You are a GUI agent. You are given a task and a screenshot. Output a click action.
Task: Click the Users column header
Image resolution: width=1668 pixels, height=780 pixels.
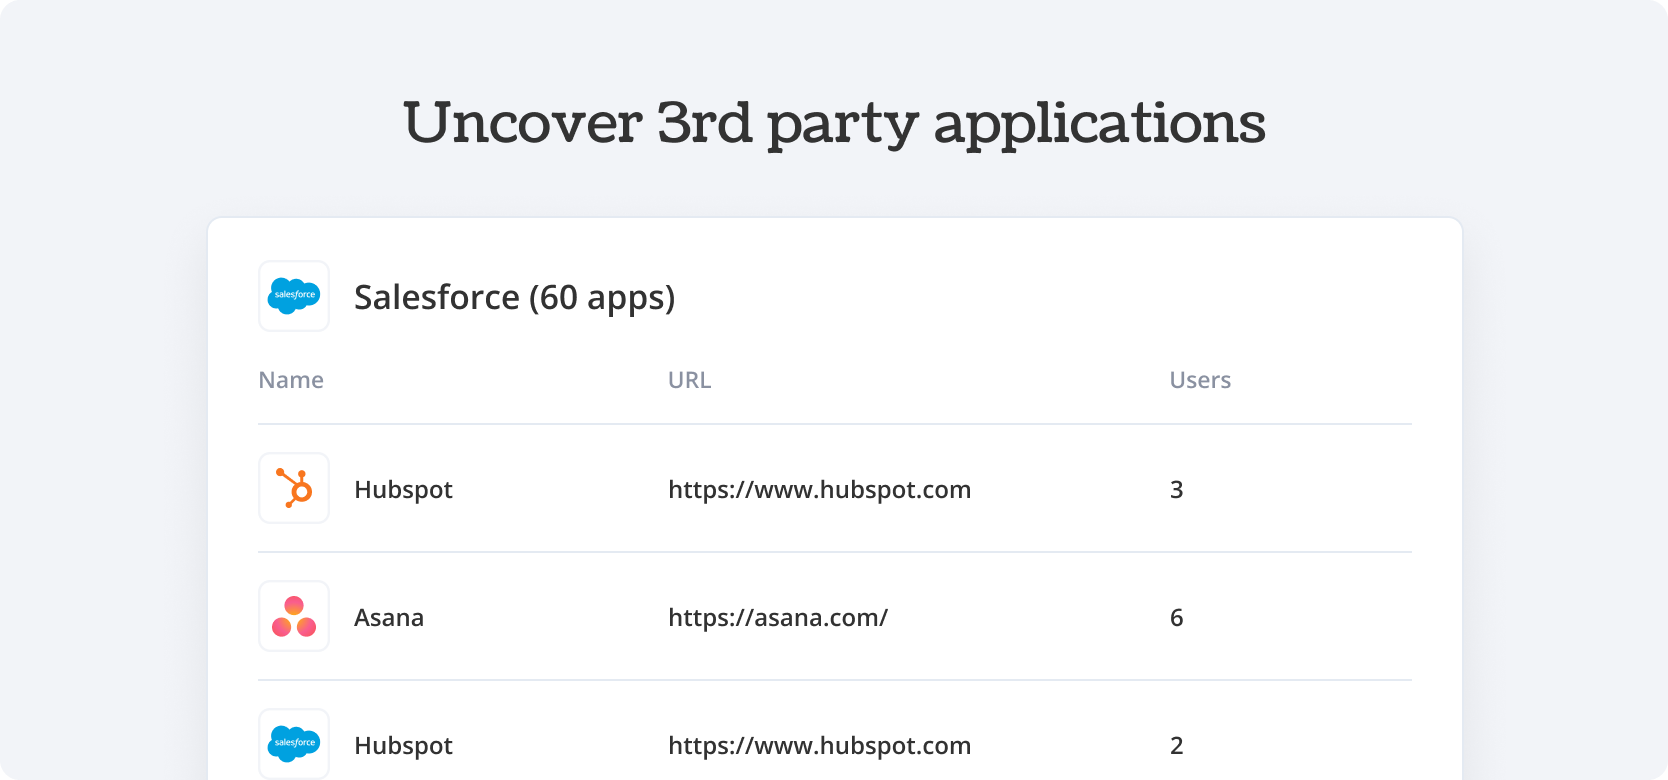pyautogui.click(x=1200, y=380)
